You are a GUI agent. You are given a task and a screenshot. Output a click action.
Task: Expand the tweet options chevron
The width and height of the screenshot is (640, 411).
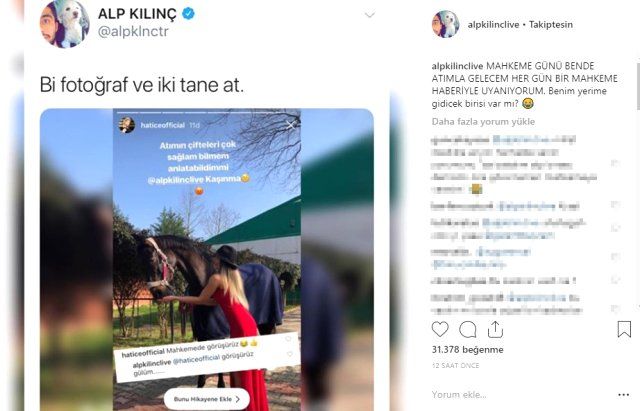click(x=370, y=15)
